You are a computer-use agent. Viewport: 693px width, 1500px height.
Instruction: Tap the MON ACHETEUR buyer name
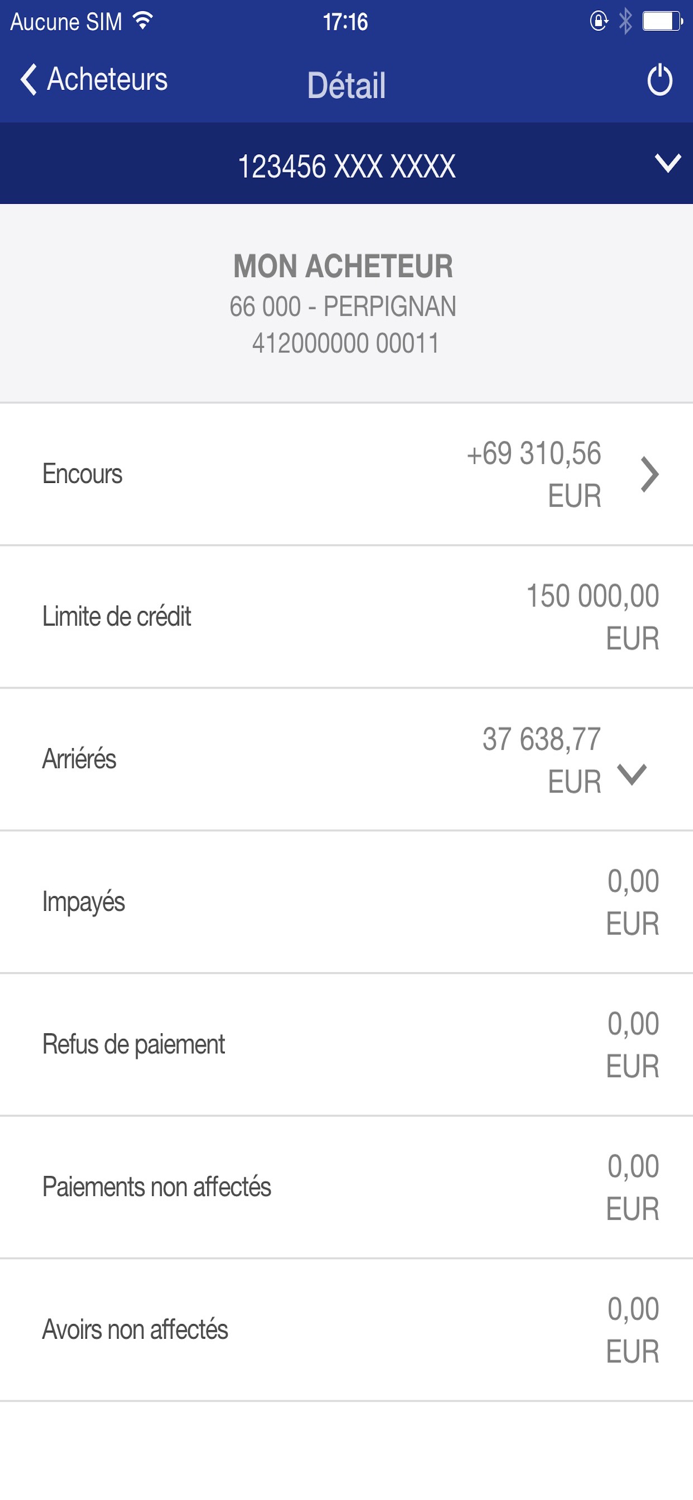pyautogui.click(x=346, y=266)
